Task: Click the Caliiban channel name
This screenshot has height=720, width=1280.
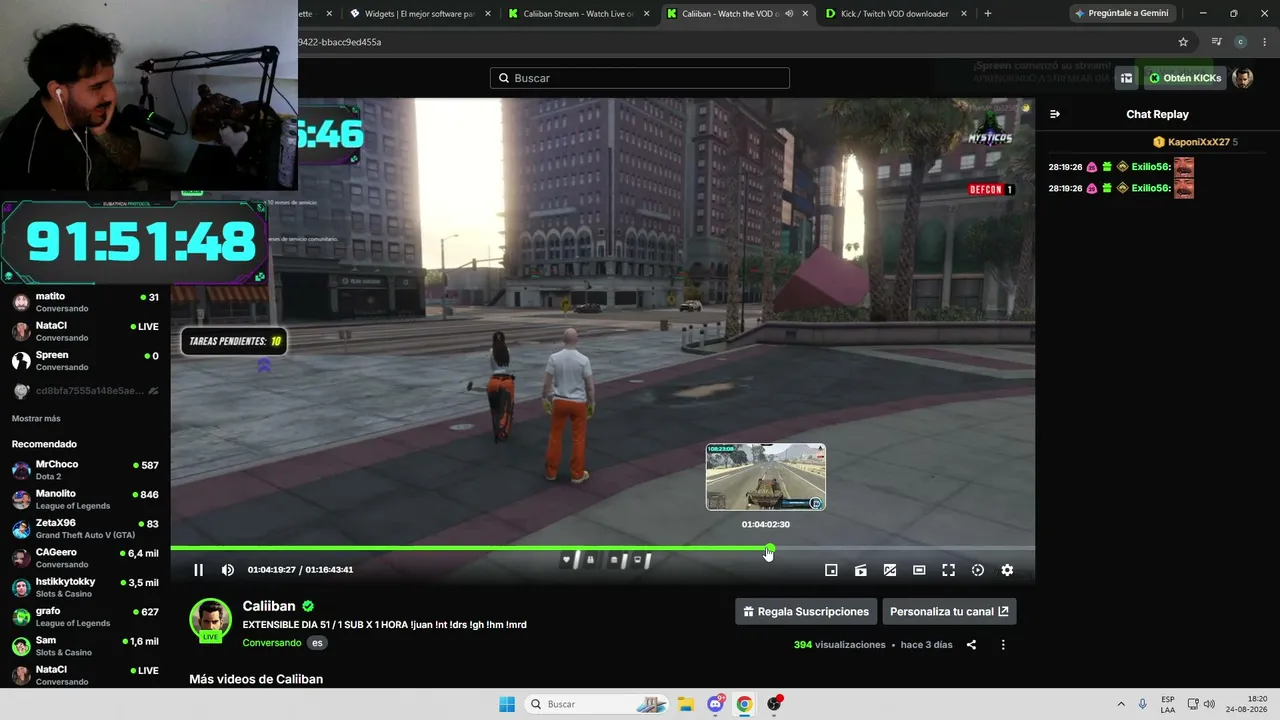Action: tap(269, 606)
